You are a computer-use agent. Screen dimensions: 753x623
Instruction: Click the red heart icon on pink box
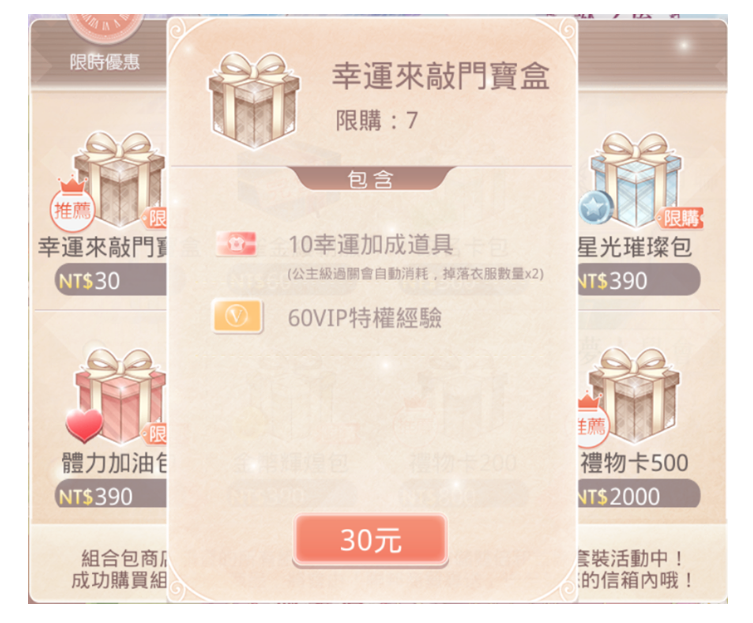(x=84, y=425)
